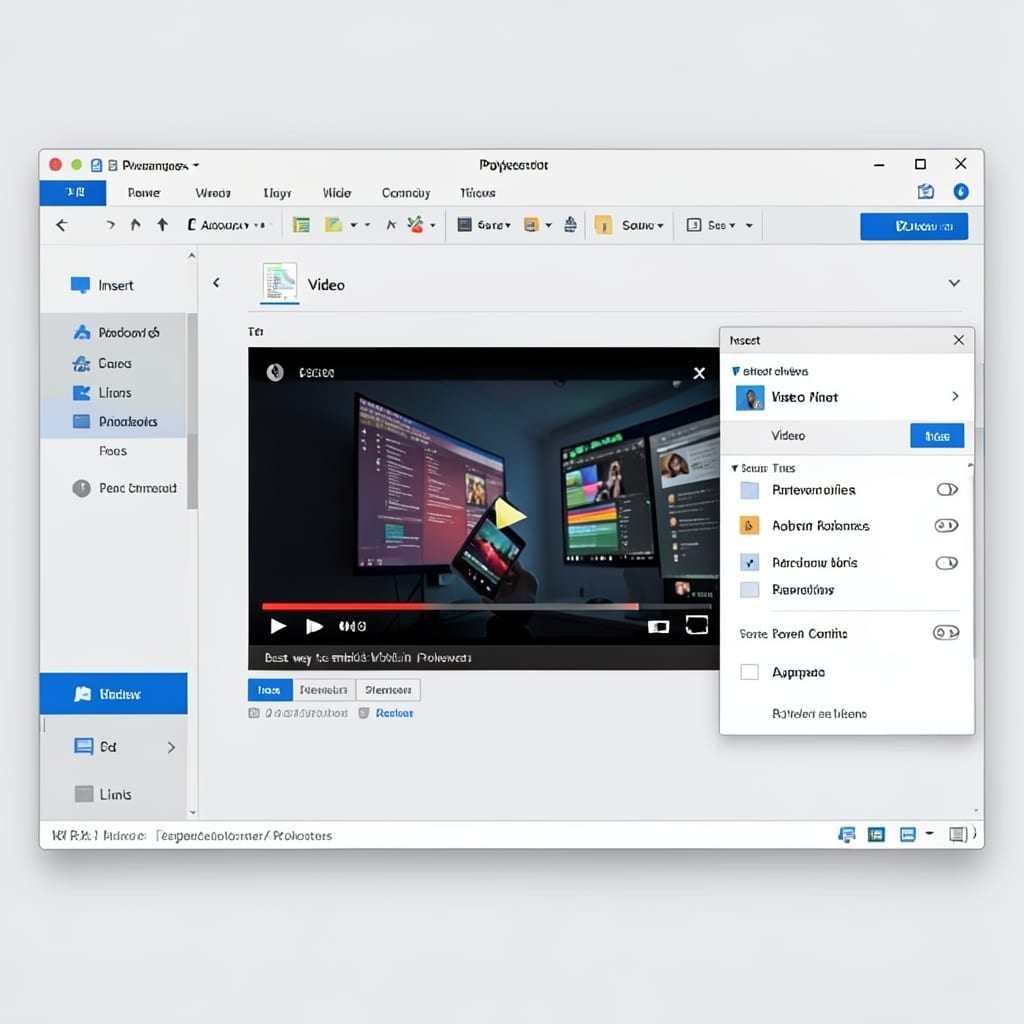Click the first blue status bar icon
The width and height of the screenshot is (1024, 1024).
tap(847, 835)
